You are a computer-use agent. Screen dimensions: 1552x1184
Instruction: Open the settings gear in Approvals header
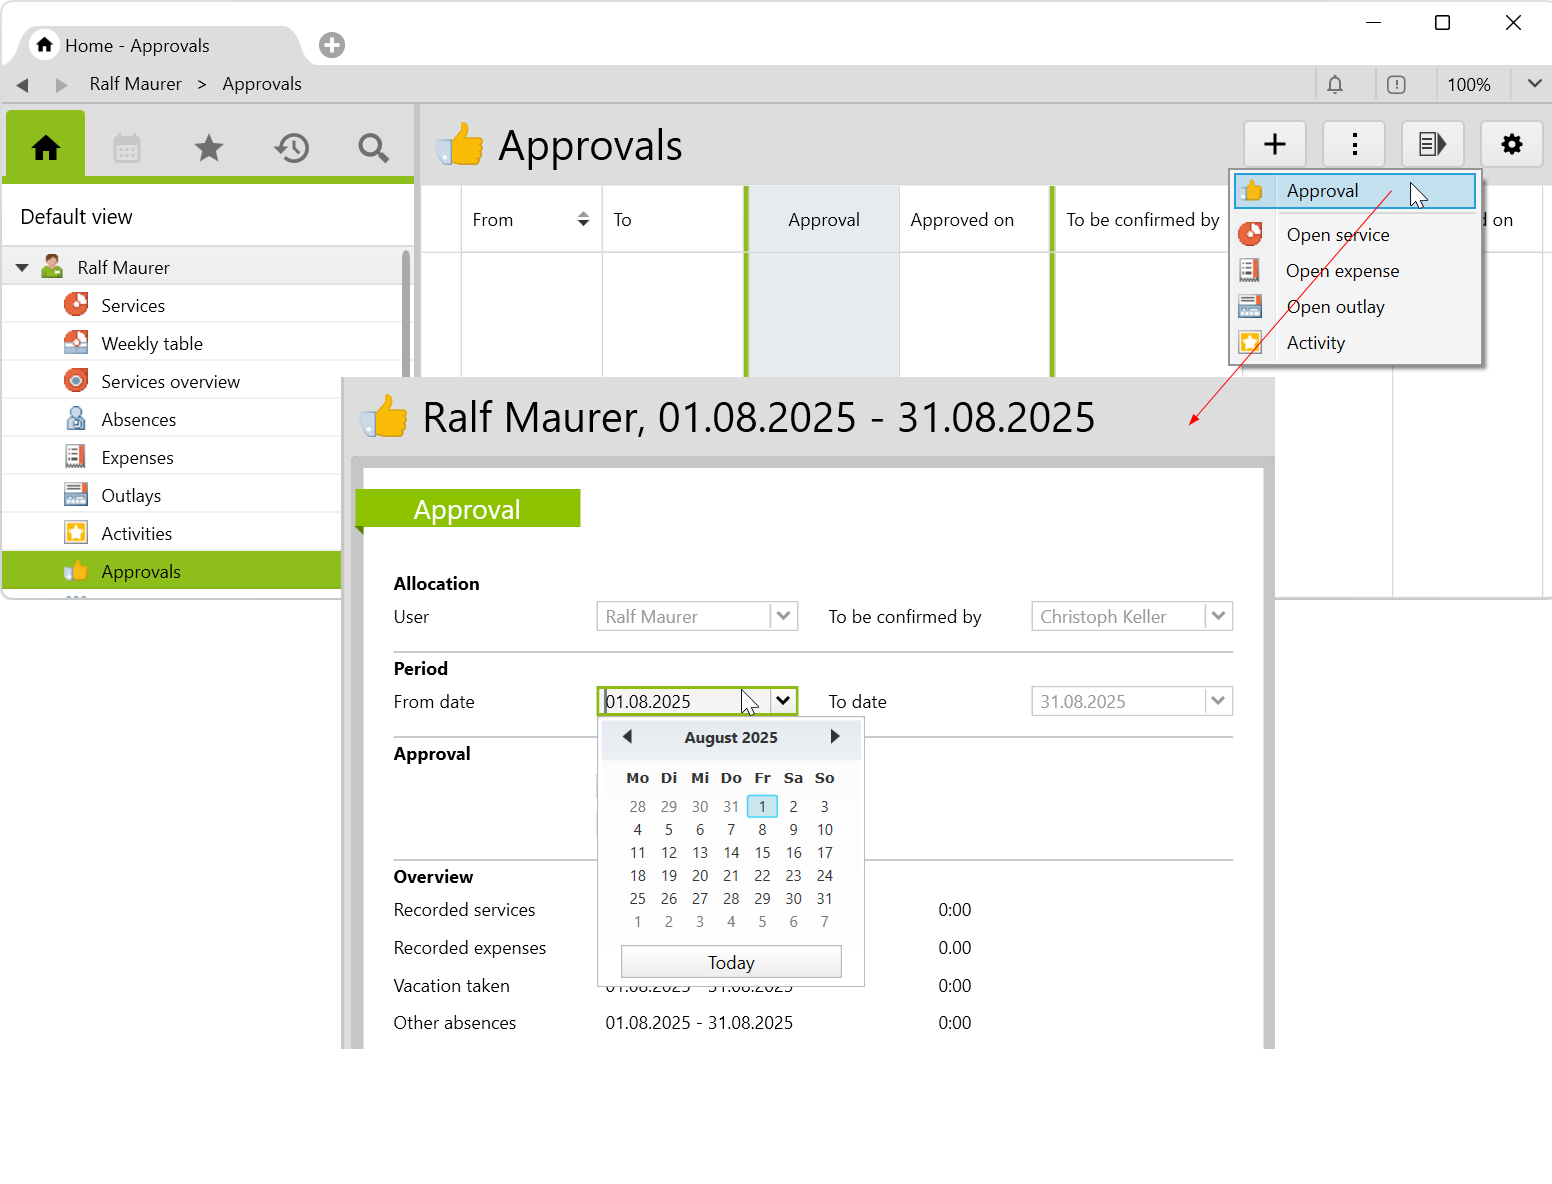pyautogui.click(x=1511, y=145)
